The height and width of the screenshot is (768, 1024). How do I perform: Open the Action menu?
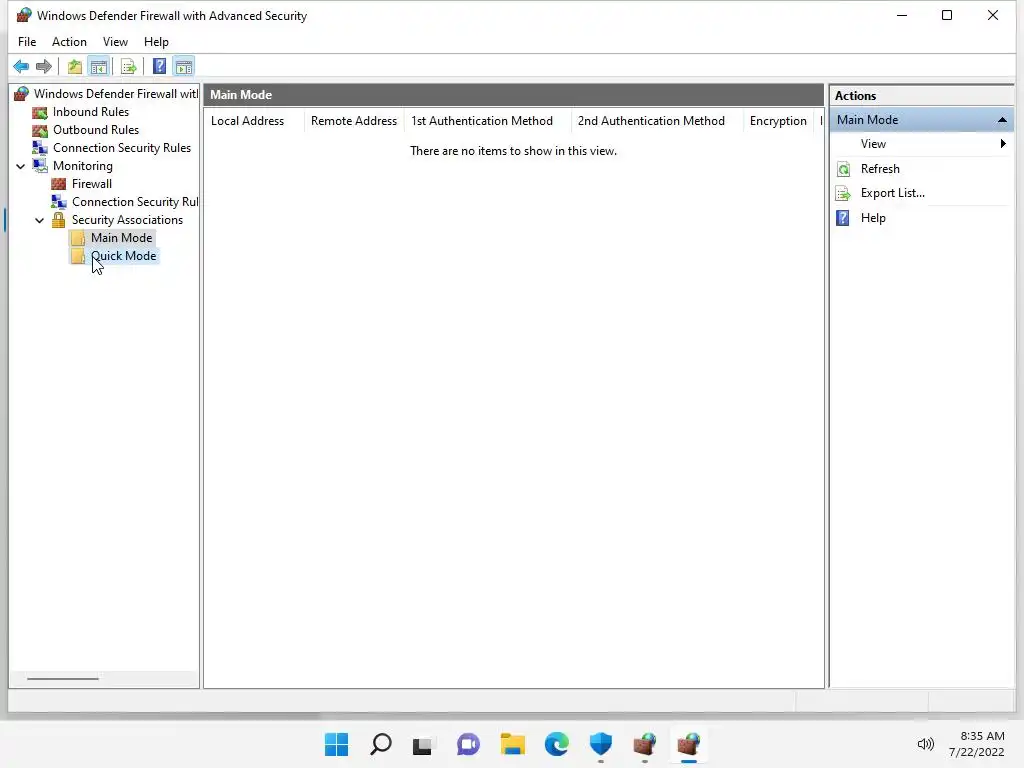[69, 42]
